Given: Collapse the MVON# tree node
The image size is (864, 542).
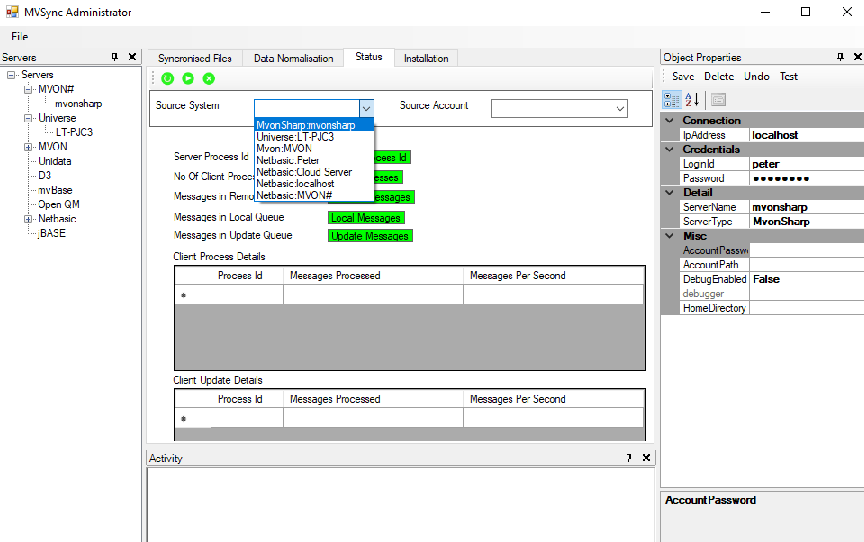Looking at the screenshot, I should (x=28, y=89).
